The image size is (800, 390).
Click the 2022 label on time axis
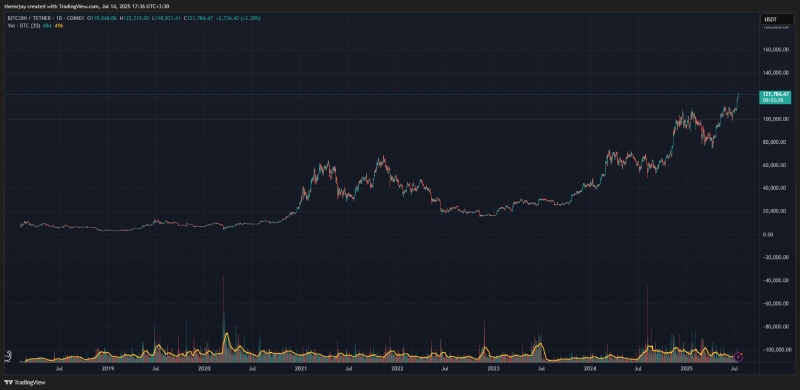(397, 368)
